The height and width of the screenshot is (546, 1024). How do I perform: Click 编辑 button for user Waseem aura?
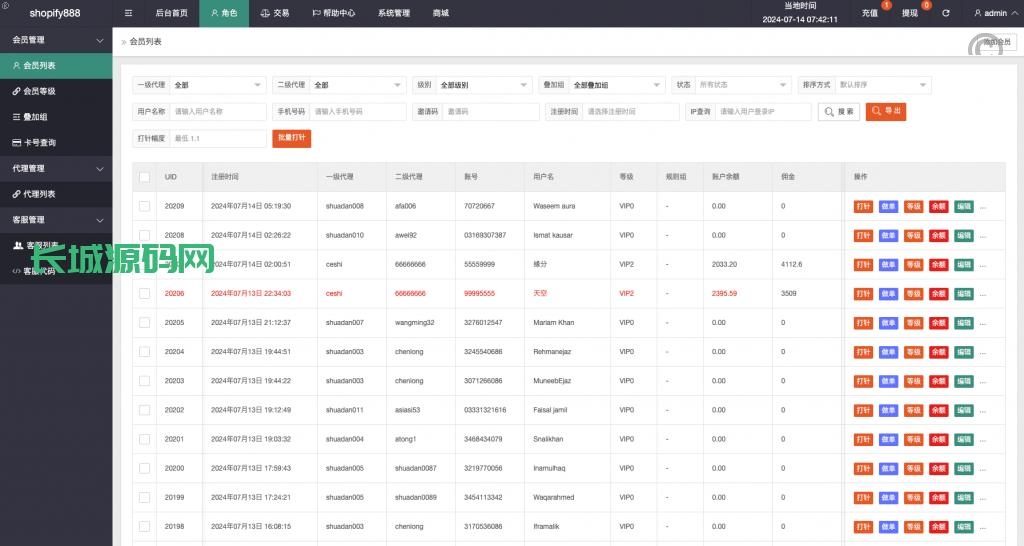tap(963, 207)
